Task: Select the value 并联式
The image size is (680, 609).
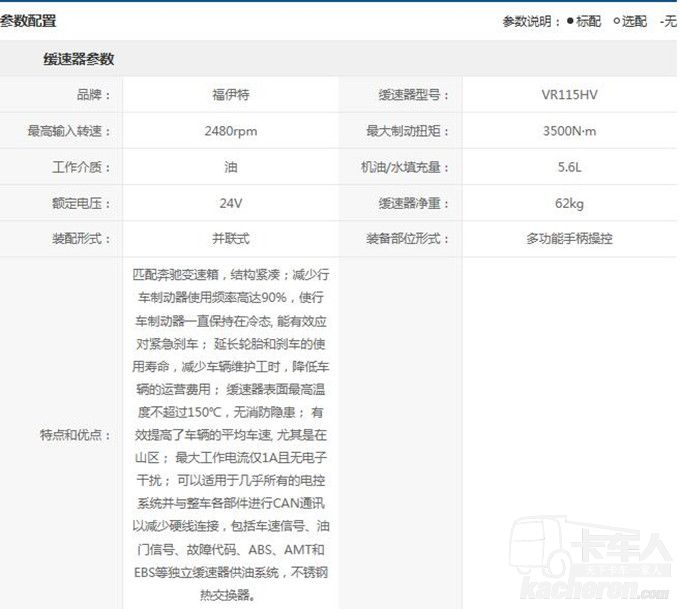Action: point(231,239)
